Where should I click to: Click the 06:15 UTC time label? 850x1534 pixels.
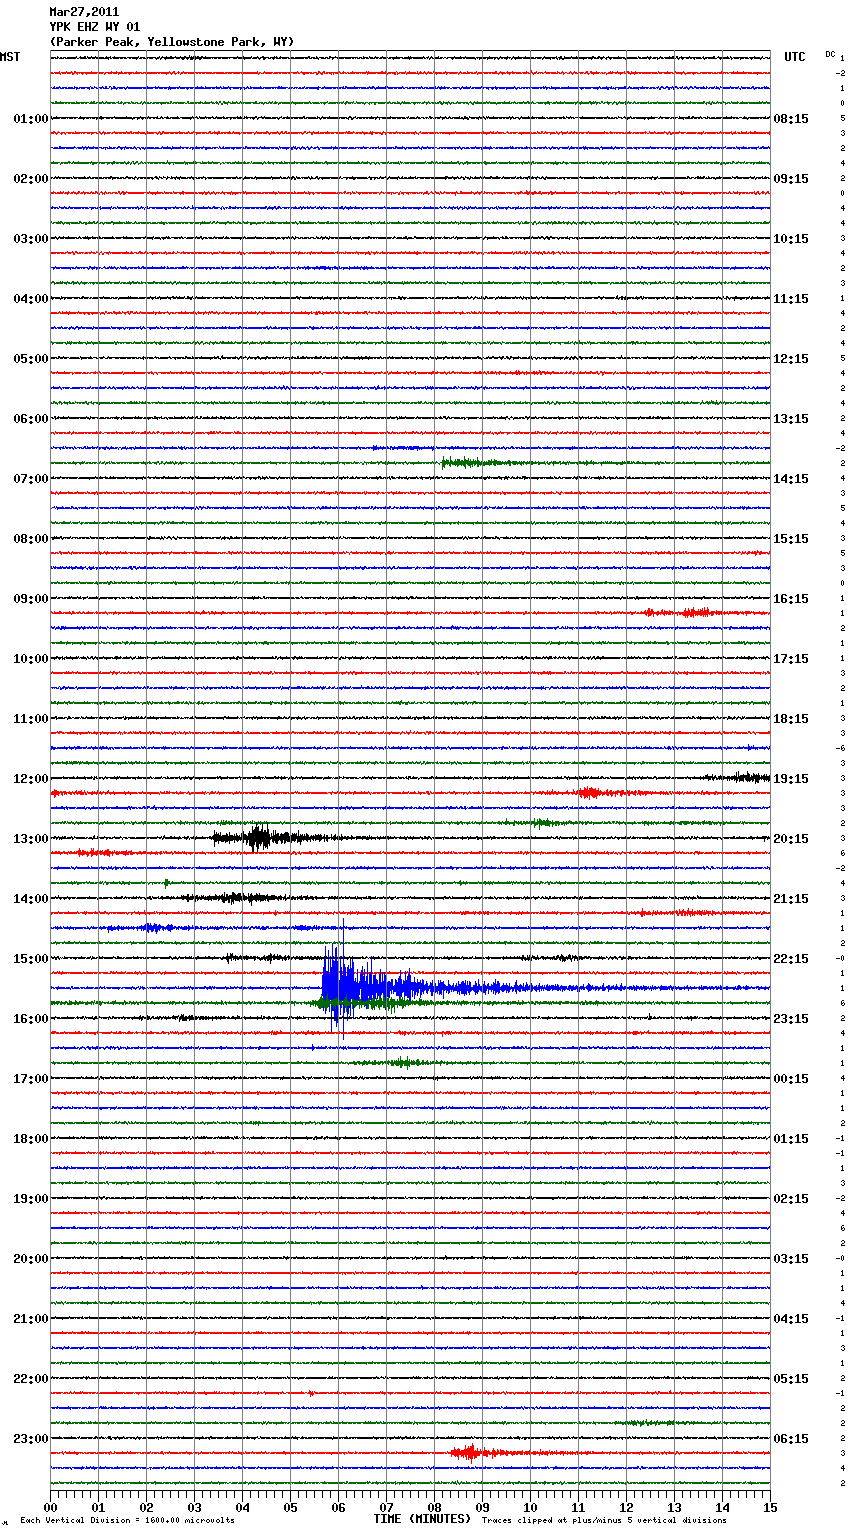pyautogui.click(x=791, y=1439)
